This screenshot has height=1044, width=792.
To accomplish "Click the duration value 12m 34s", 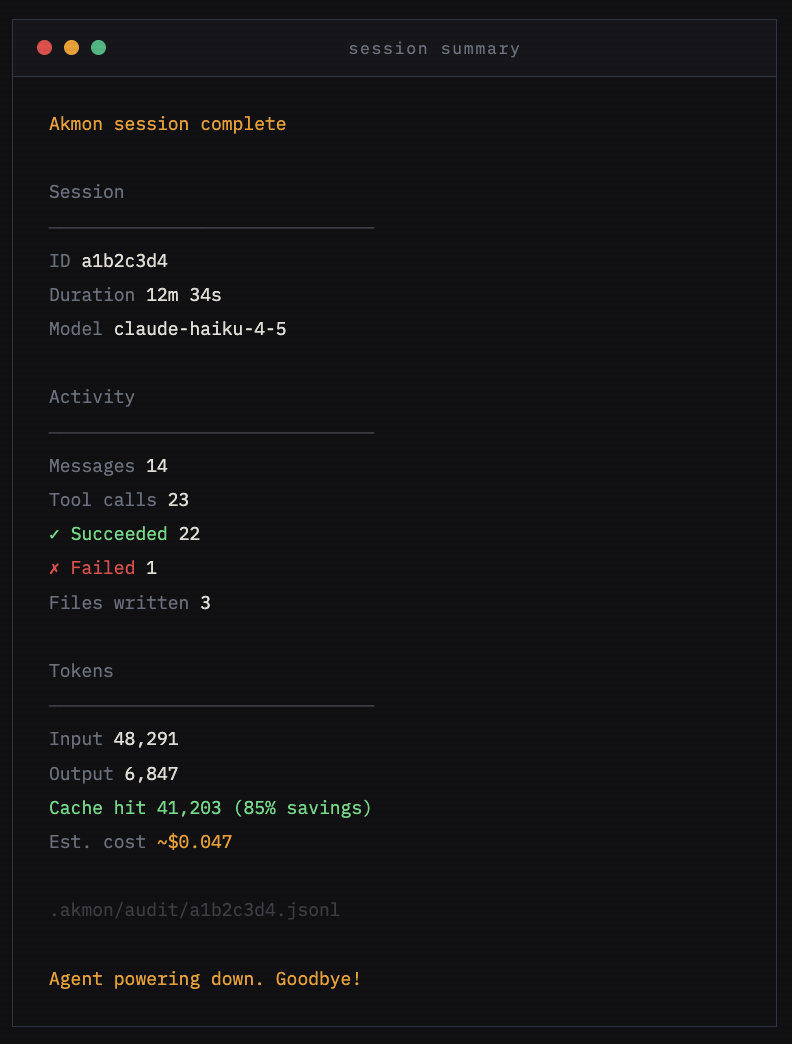I will coord(184,295).
